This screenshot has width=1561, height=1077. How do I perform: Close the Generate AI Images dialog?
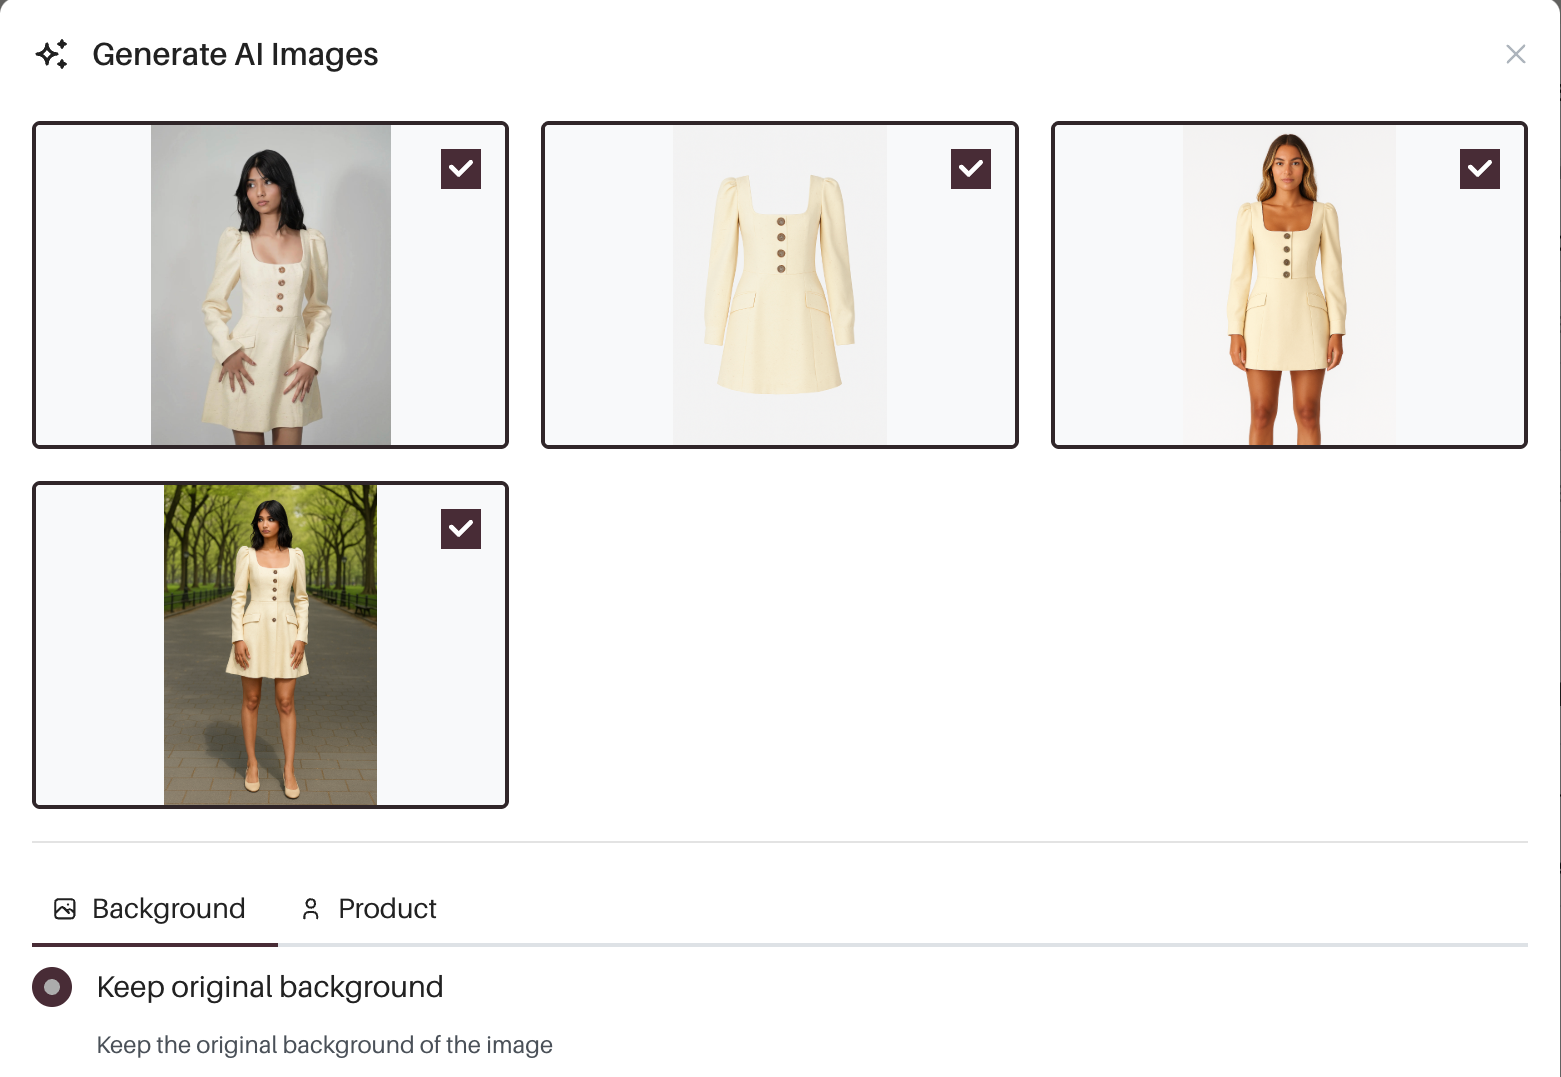pos(1515,54)
